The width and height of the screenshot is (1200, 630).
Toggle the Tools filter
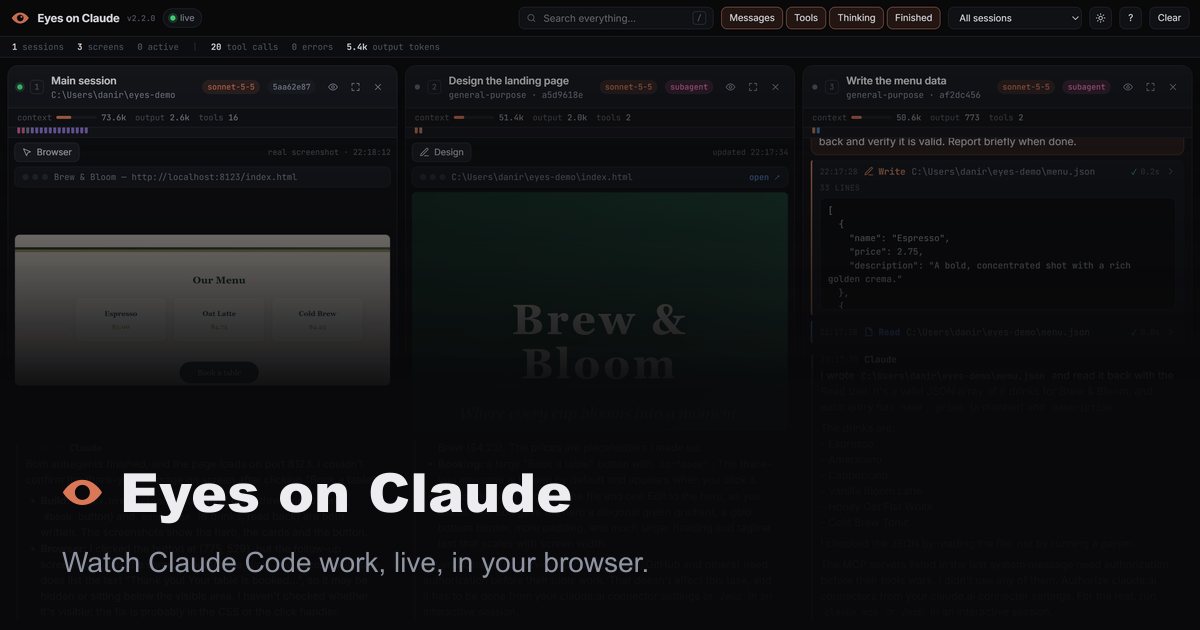tap(806, 18)
